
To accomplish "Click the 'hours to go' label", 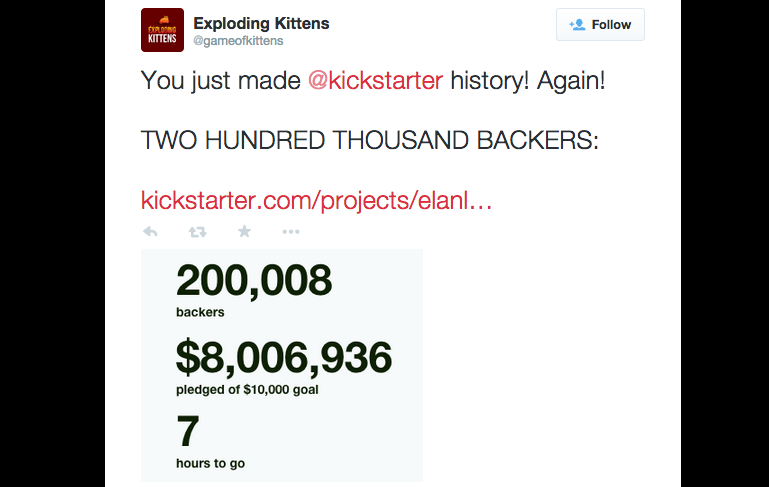I will [x=210, y=463].
